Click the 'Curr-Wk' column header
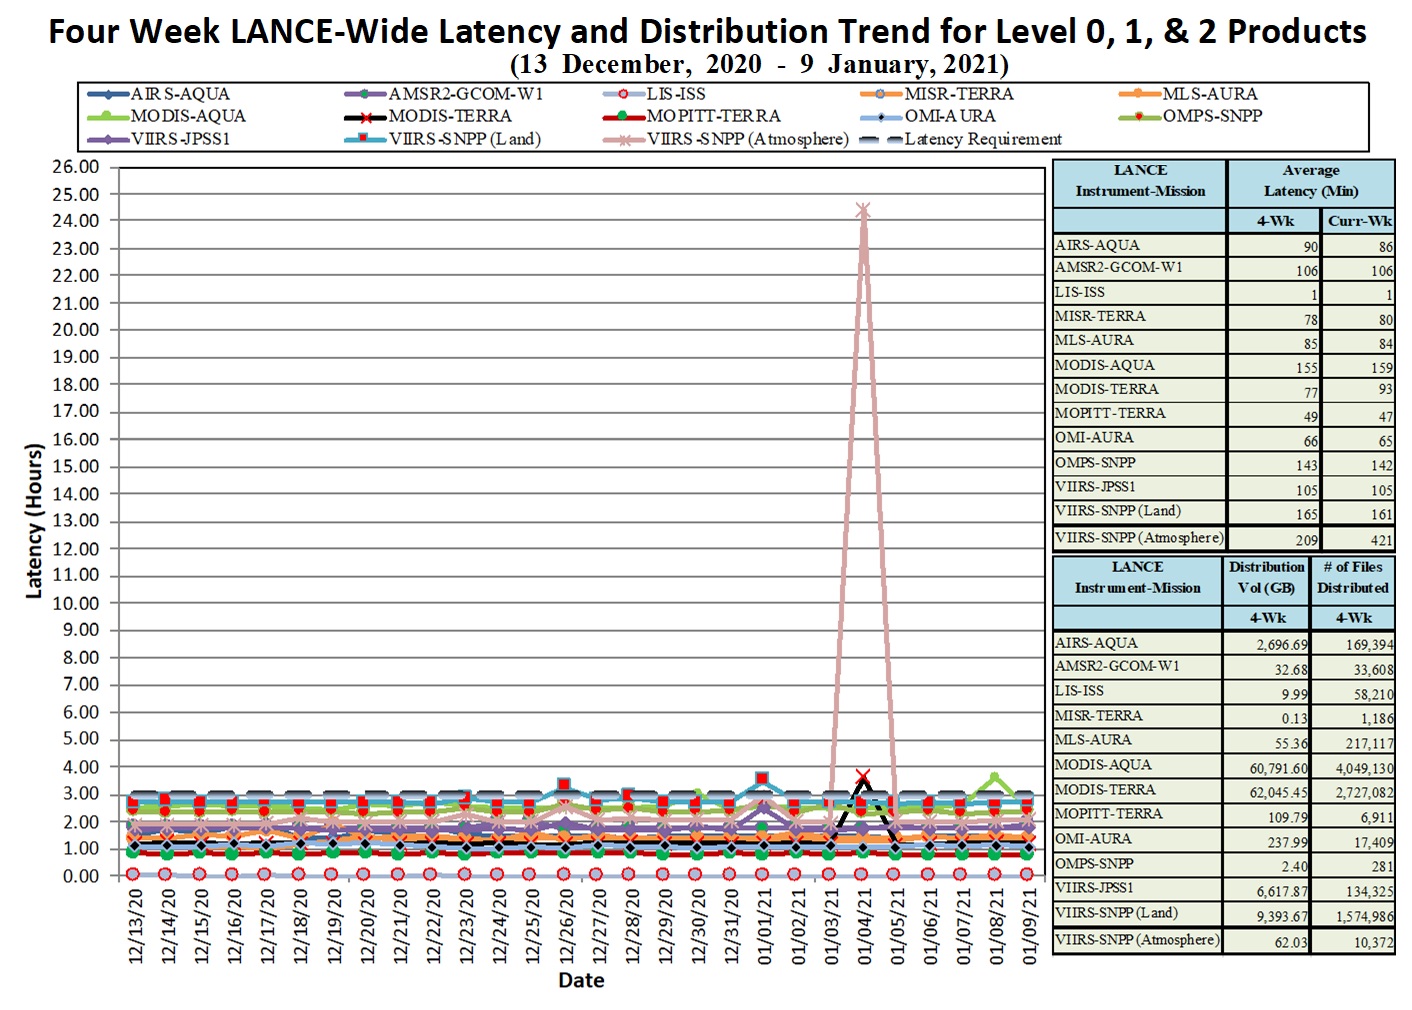 point(1359,221)
